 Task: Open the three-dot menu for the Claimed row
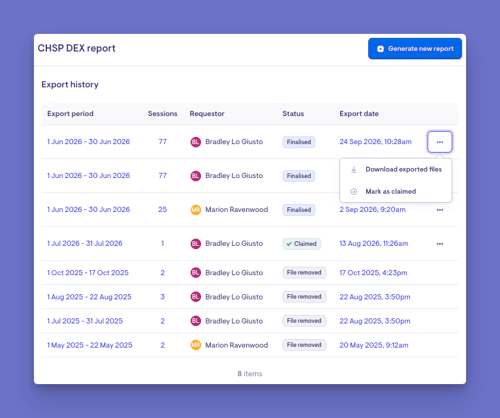(440, 244)
